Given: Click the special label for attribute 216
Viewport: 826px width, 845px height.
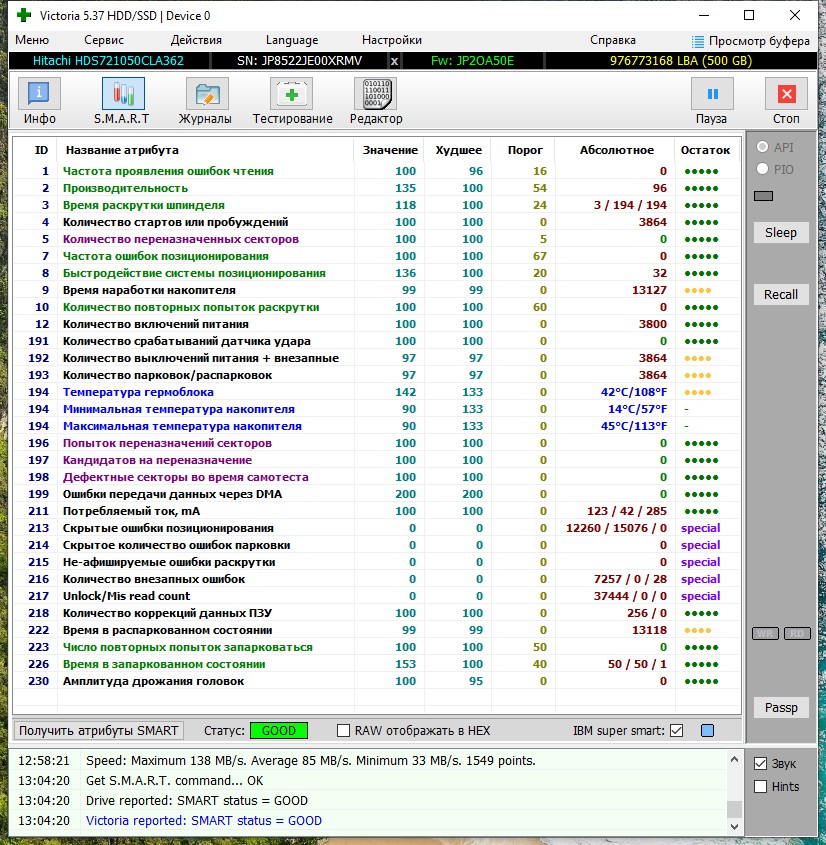Looking at the screenshot, I should point(700,579).
